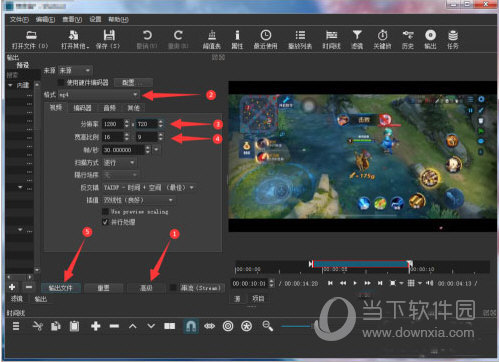Open the Keyframes stopwatch icon
The height and width of the screenshot is (362, 499).
coord(382,35)
